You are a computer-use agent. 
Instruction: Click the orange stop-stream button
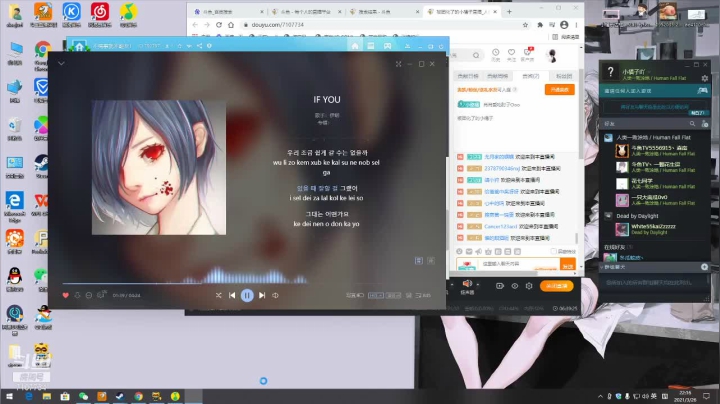pyautogui.click(x=557, y=286)
